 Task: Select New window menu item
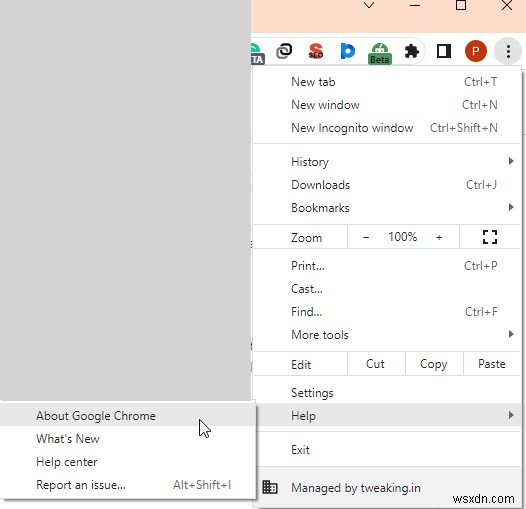coord(387,105)
